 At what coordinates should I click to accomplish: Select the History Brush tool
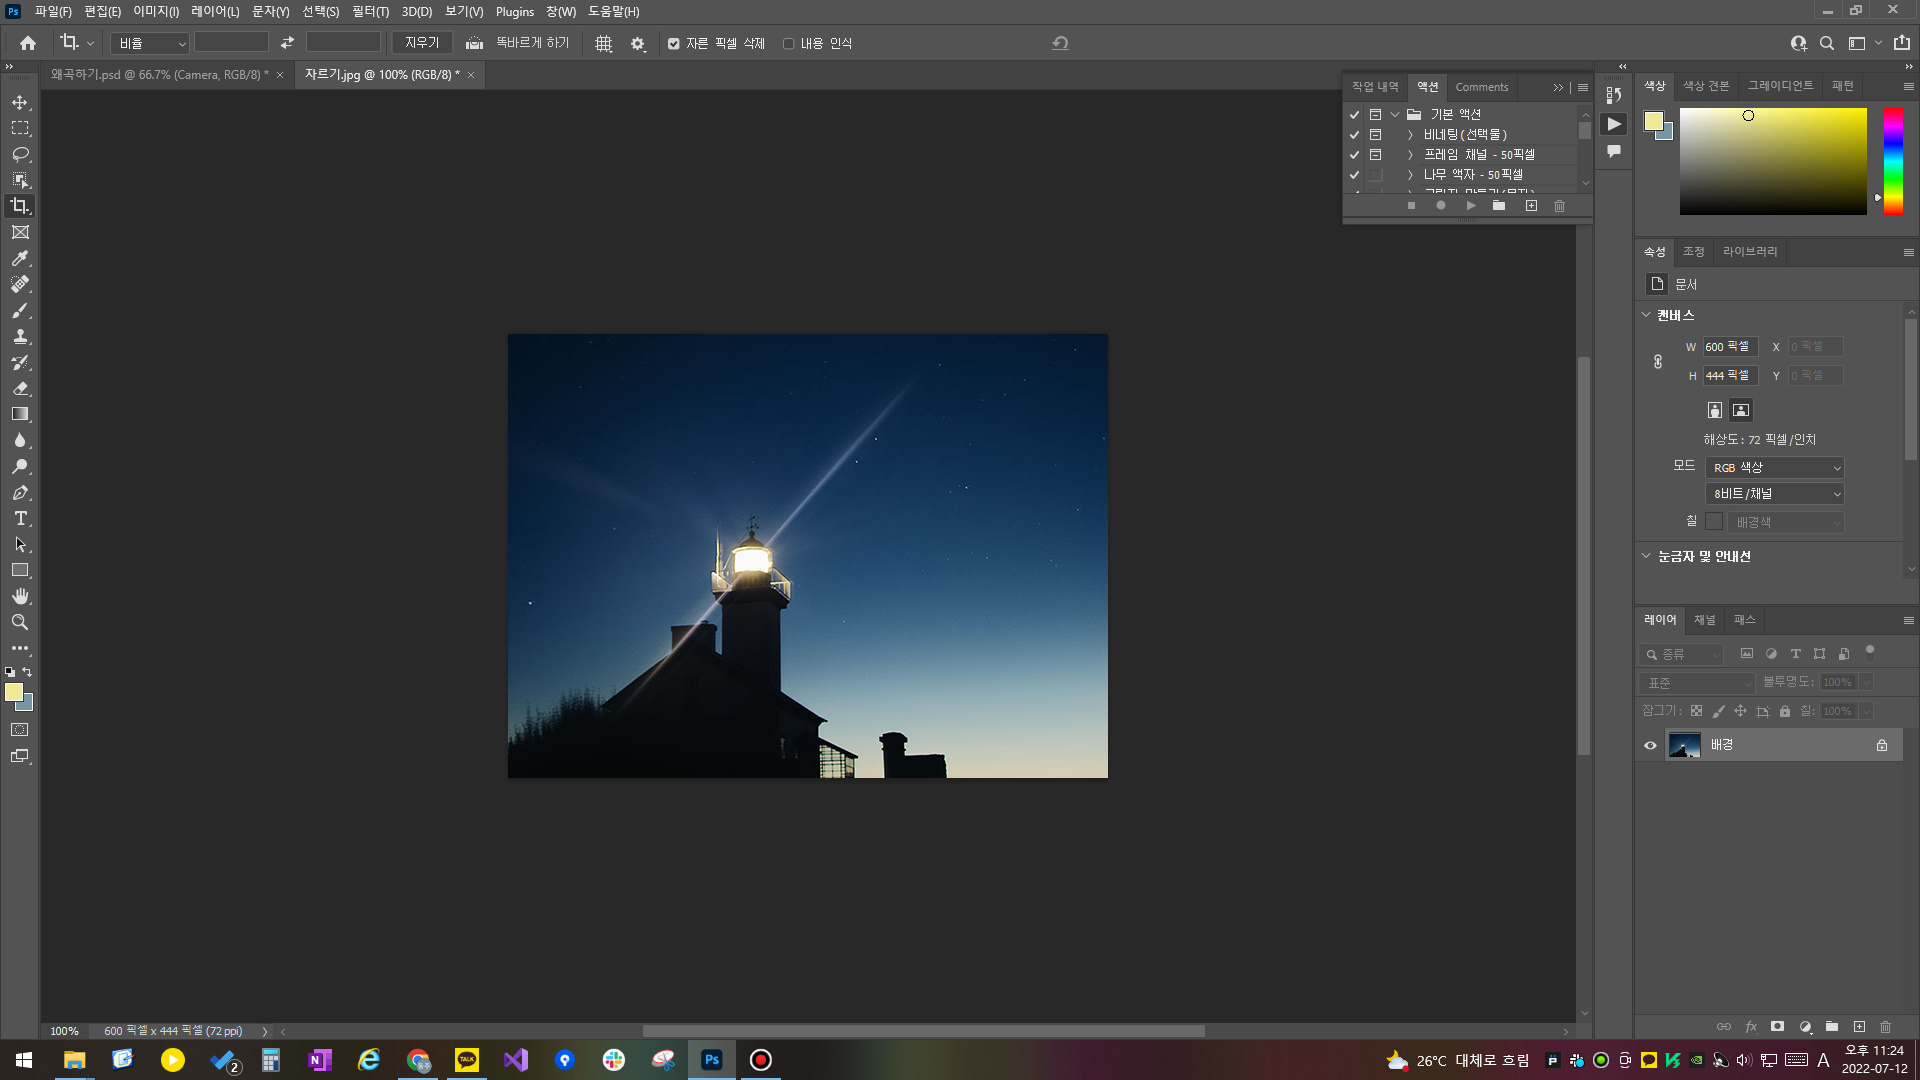20,362
